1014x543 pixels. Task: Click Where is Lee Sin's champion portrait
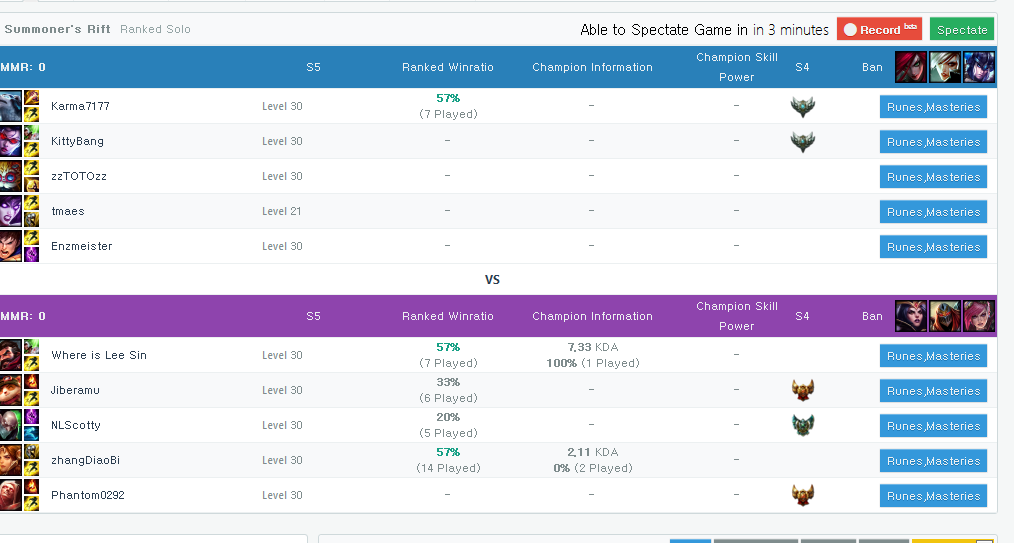(x=10, y=355)
